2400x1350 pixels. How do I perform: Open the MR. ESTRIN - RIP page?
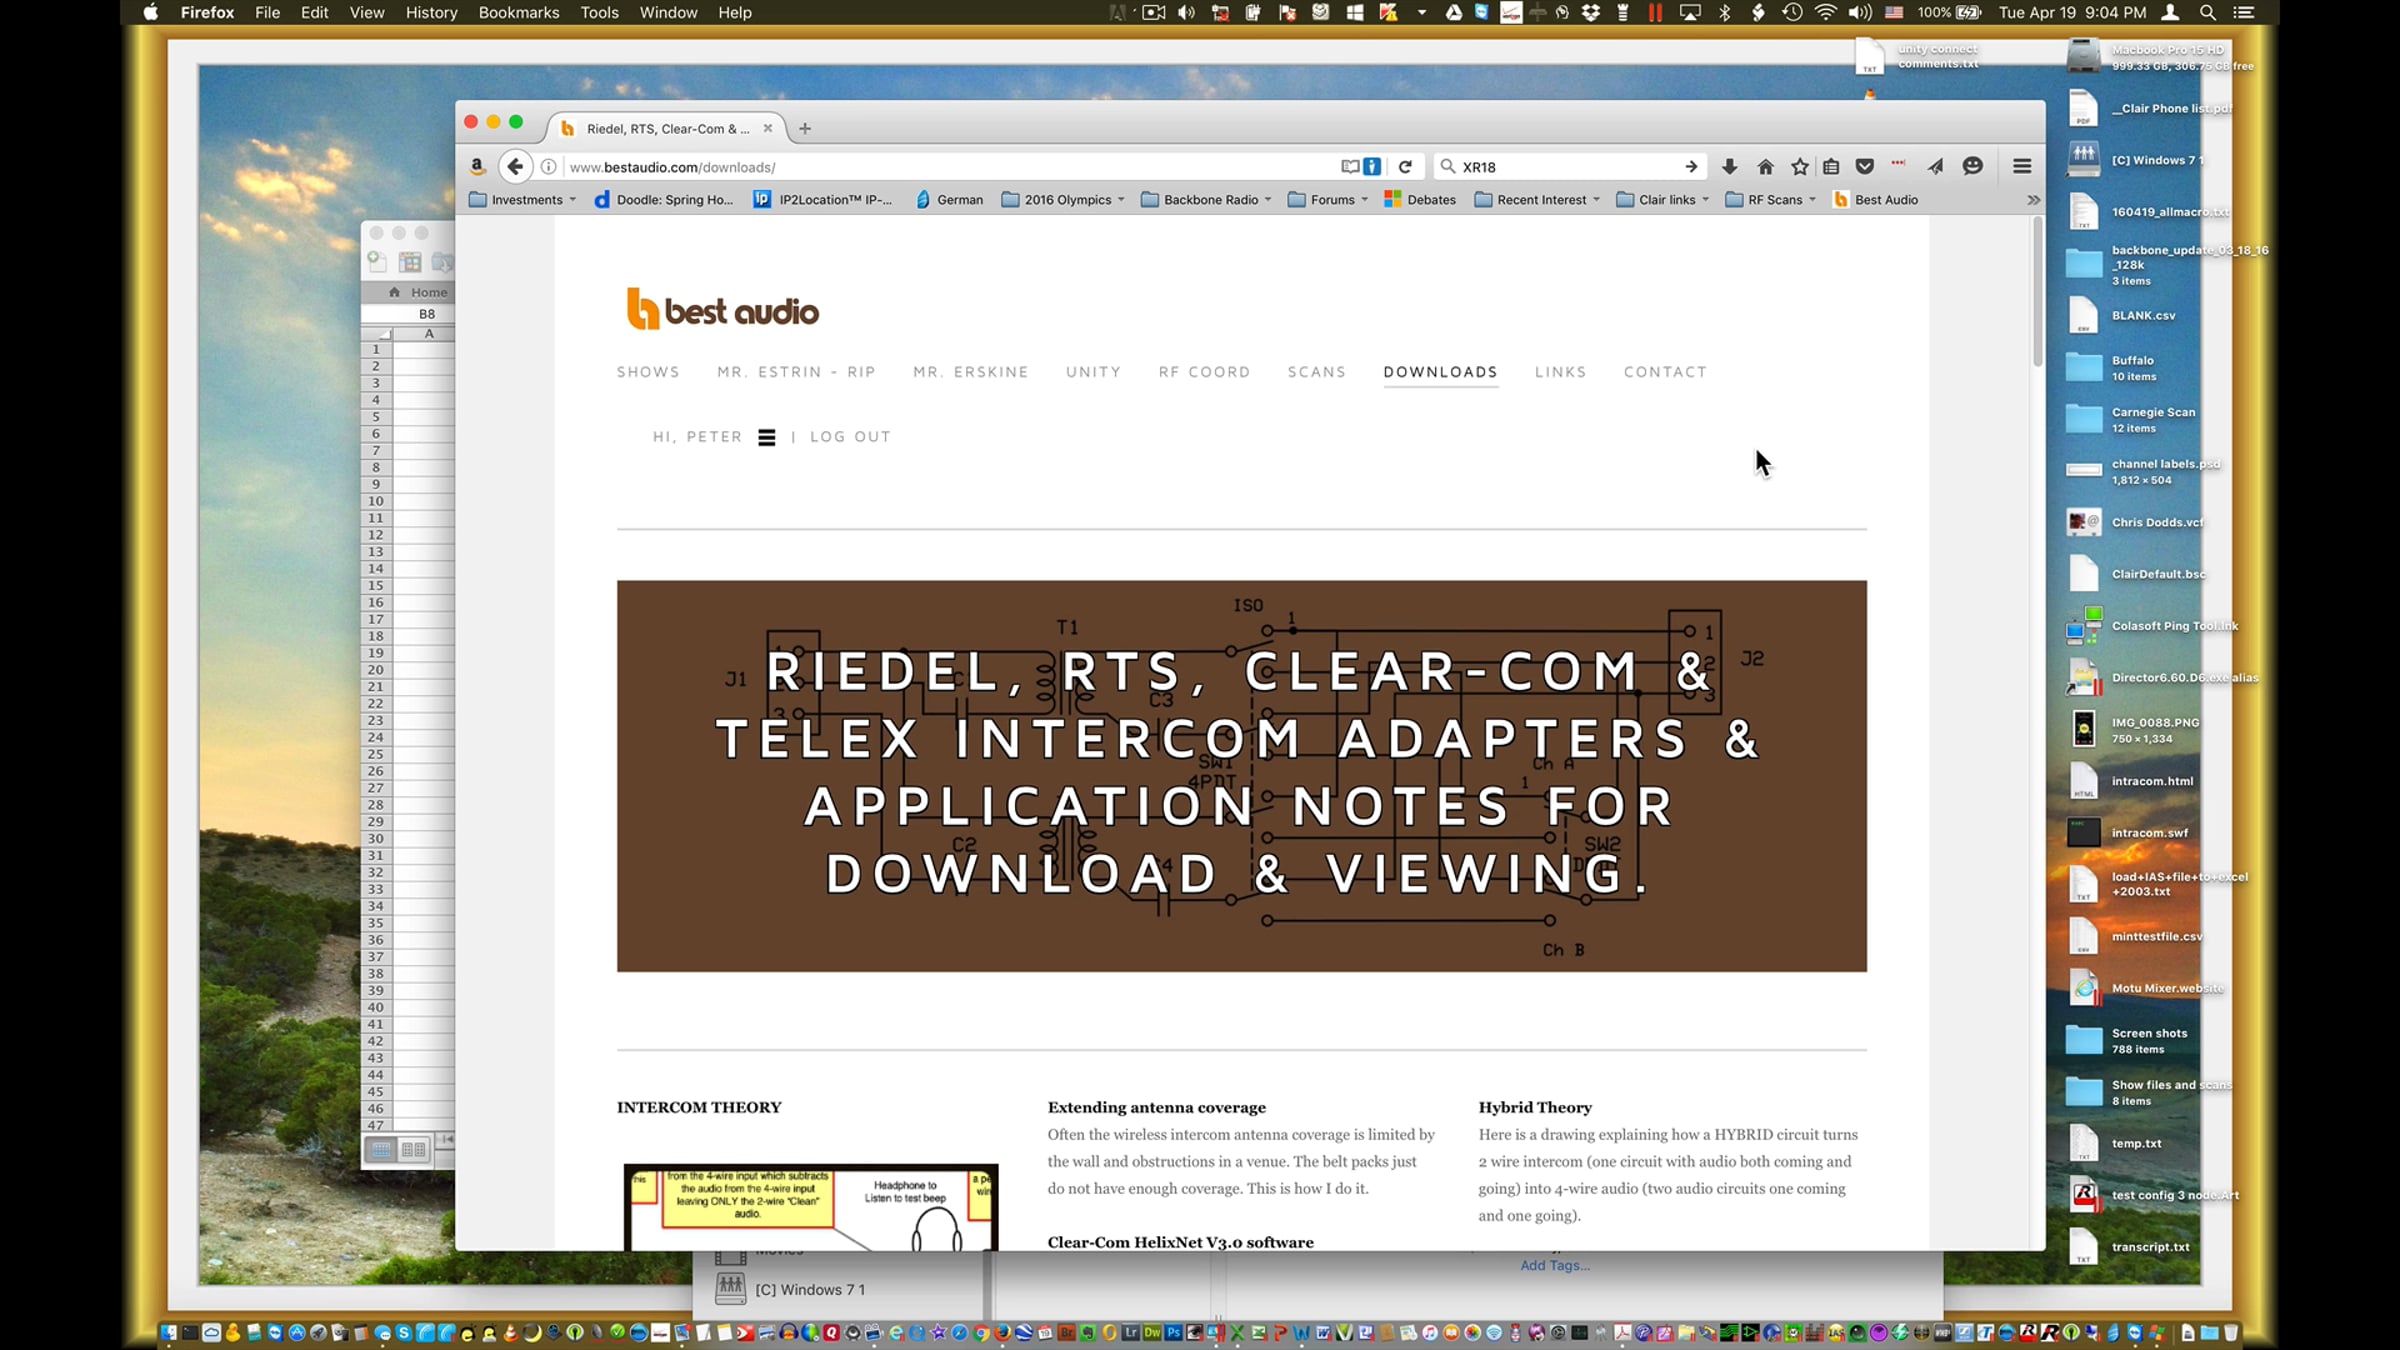pos(796,372)
